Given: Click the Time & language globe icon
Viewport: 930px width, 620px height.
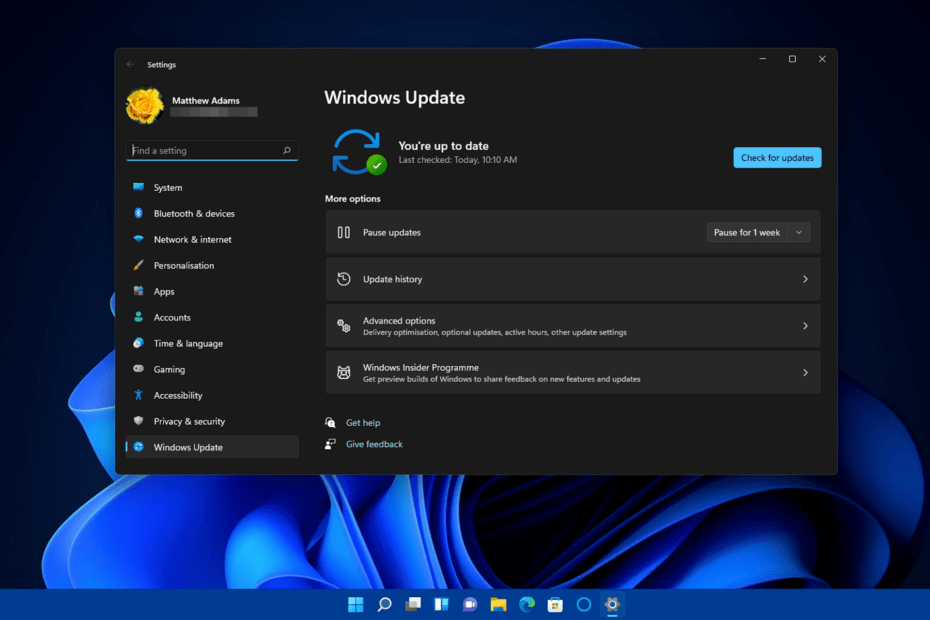Looking at the screenshot, I should [138, 343].
